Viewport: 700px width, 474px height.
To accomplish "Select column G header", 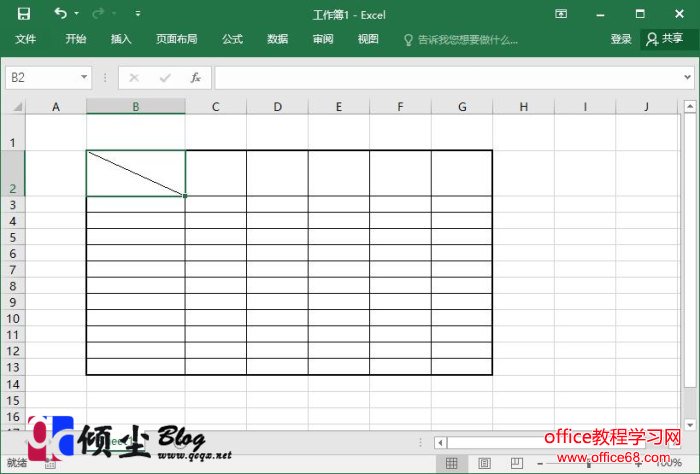I will point(462,107).
